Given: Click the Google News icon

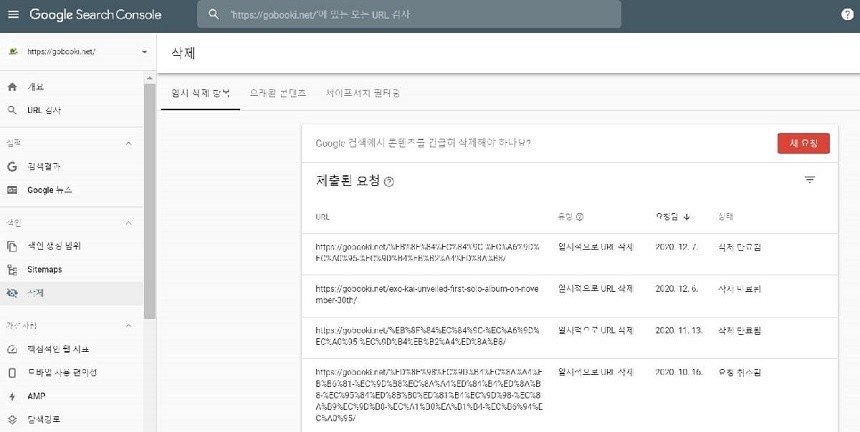Looking at the screenshot, I should (x=12, y=190).
